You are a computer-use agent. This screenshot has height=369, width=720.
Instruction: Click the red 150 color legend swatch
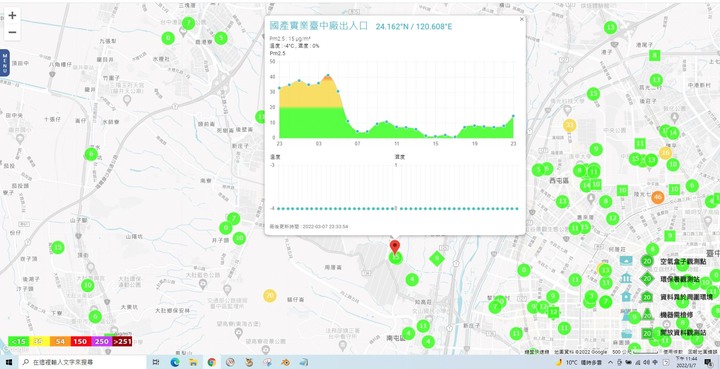click(x=81, y=341)
